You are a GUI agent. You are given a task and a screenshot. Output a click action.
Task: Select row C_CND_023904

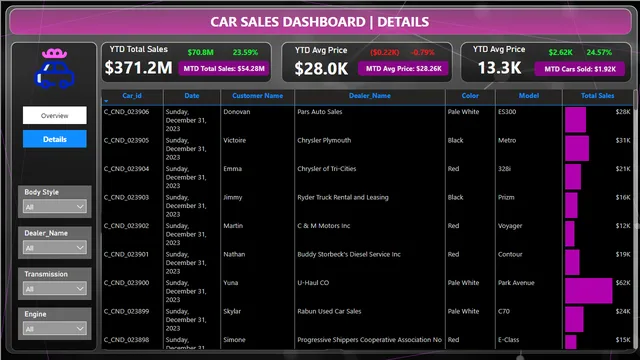(x=367, y=177)
